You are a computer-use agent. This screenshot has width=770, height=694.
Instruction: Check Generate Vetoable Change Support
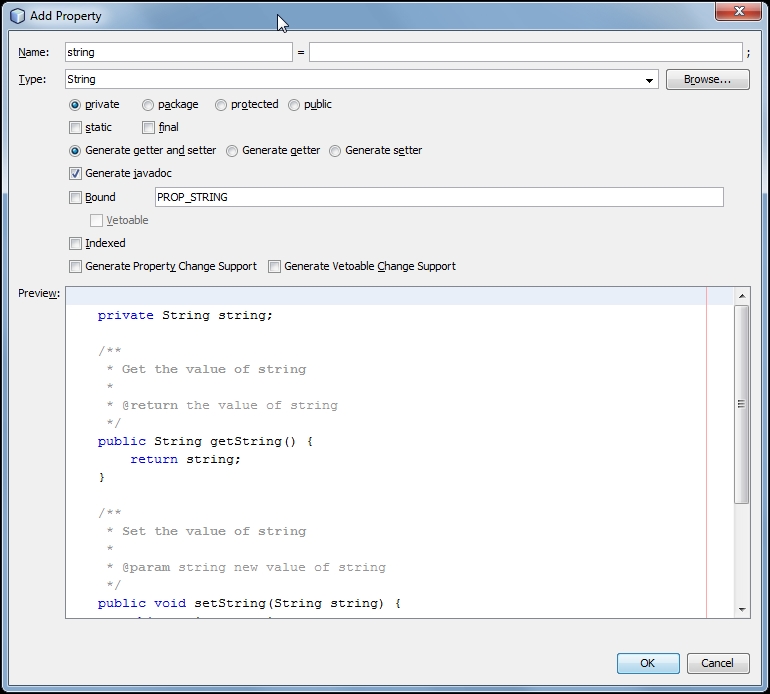click(x=274, y=266)
